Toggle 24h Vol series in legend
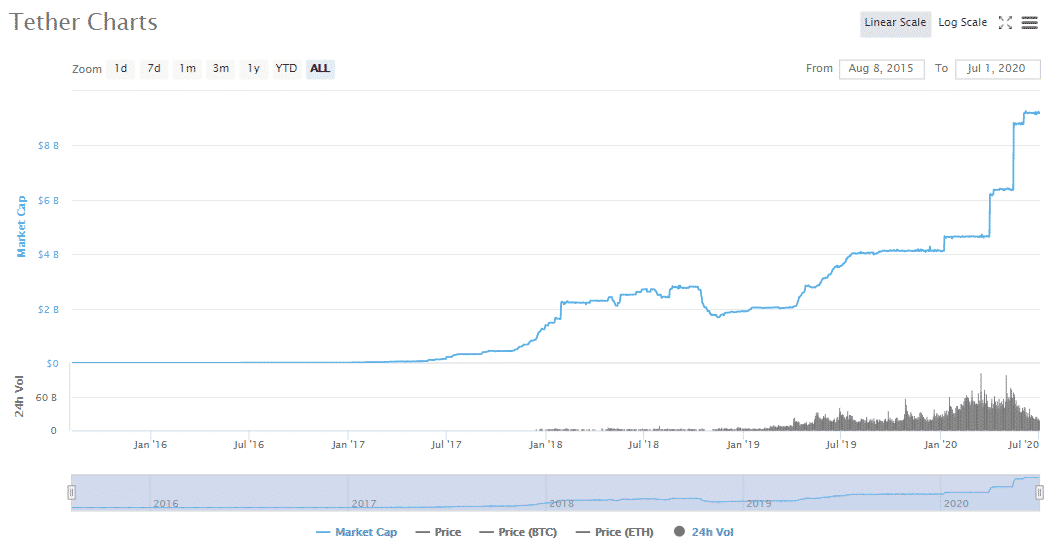 [704, 532]
